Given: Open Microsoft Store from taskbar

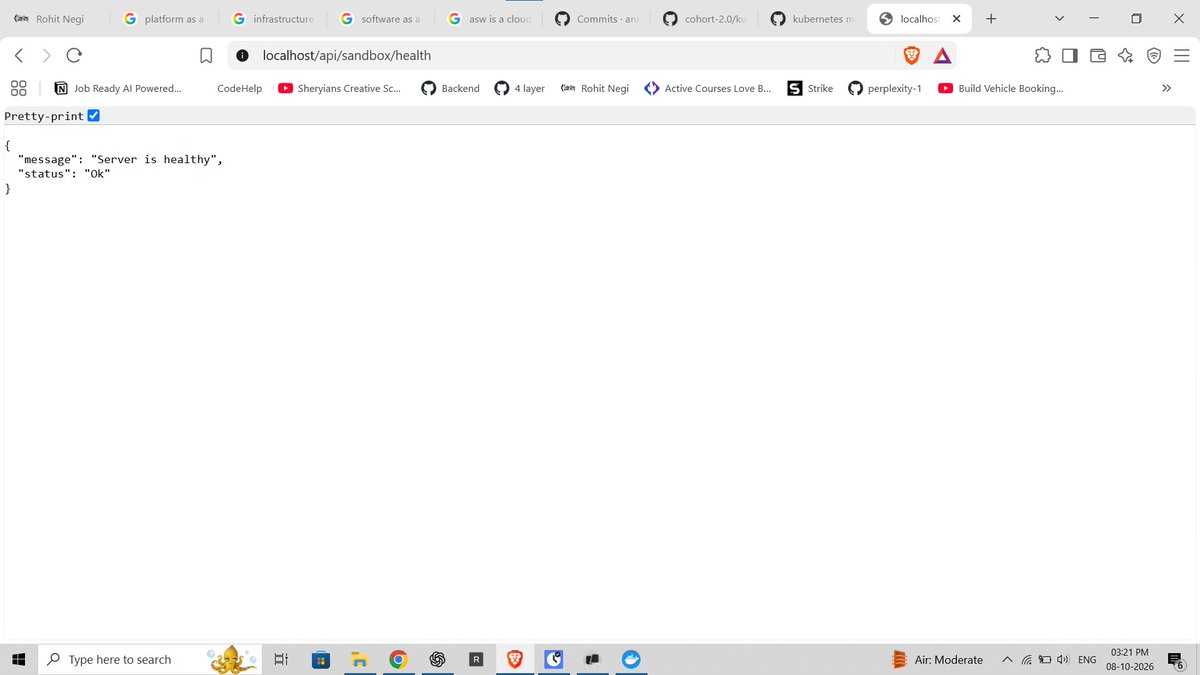Looking at the screenshot, I should (x=320, y=659).
